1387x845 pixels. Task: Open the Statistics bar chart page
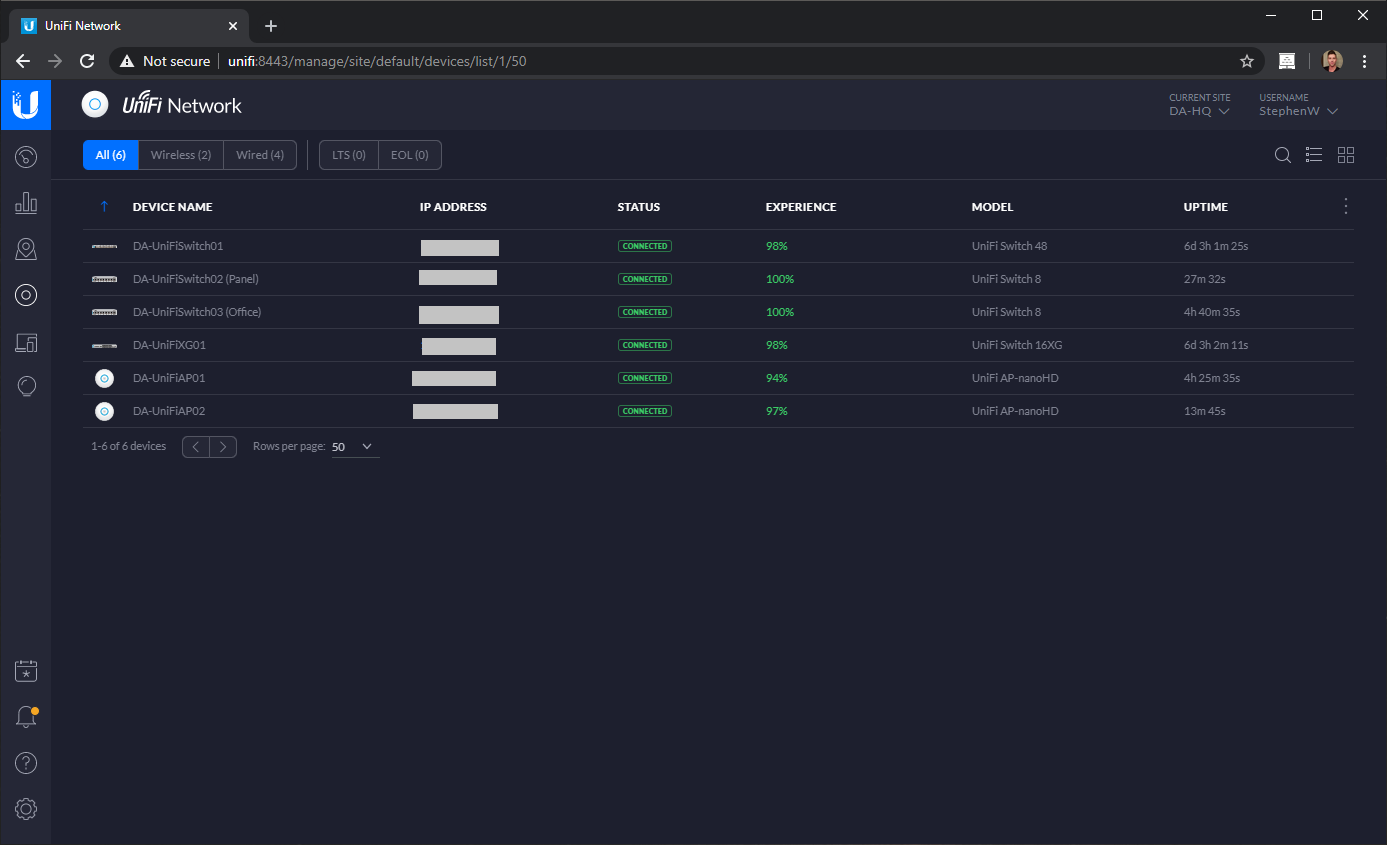coord(26,203)
